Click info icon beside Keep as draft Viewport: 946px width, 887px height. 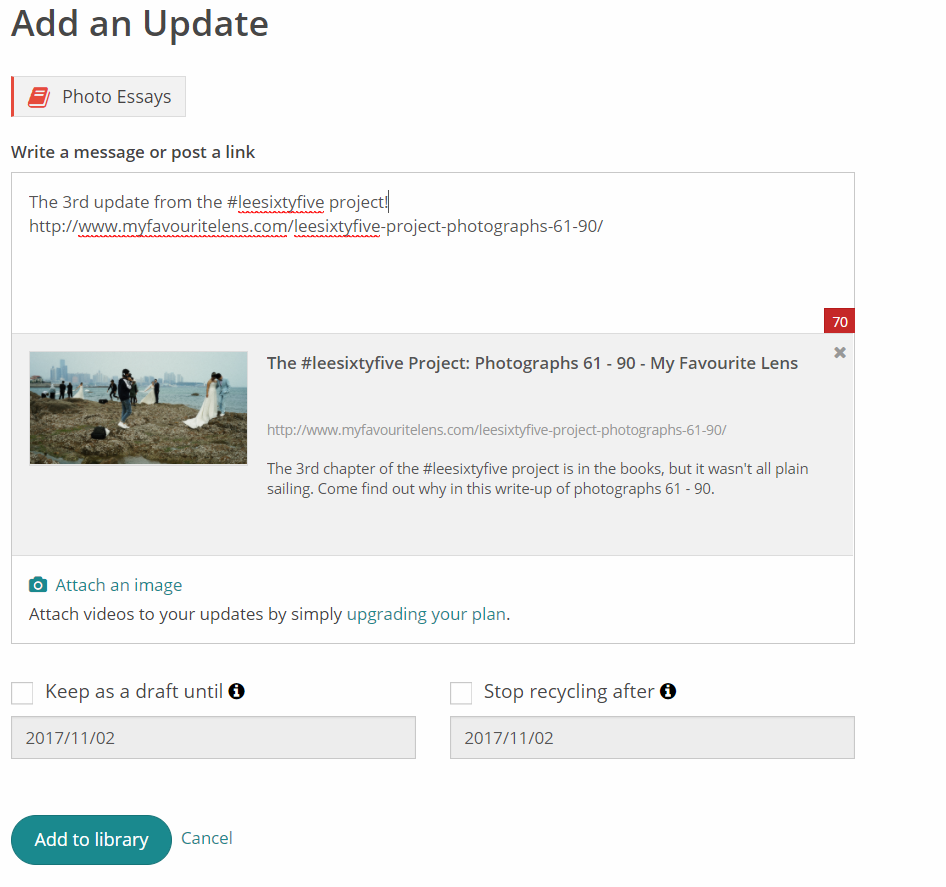pos(237,691)
